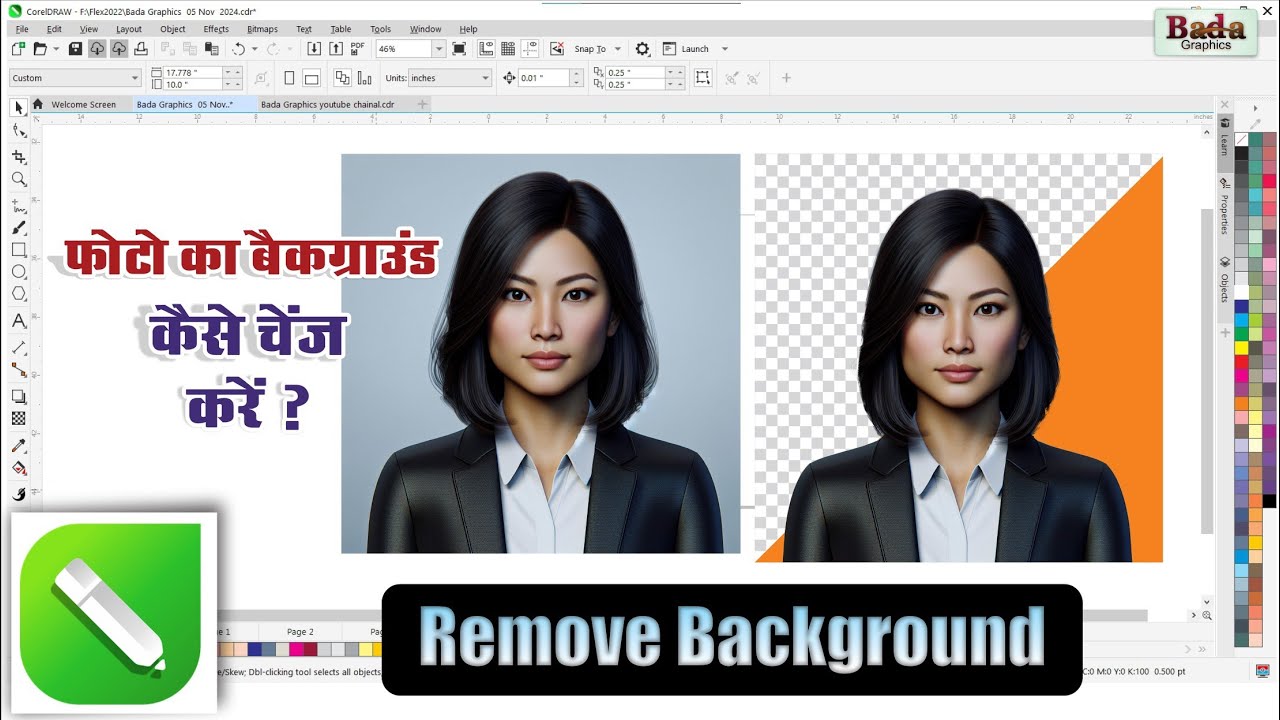This screenshot has width=1280, height=720.
Task: Click the Open folder icon
Action: point(40,48)
